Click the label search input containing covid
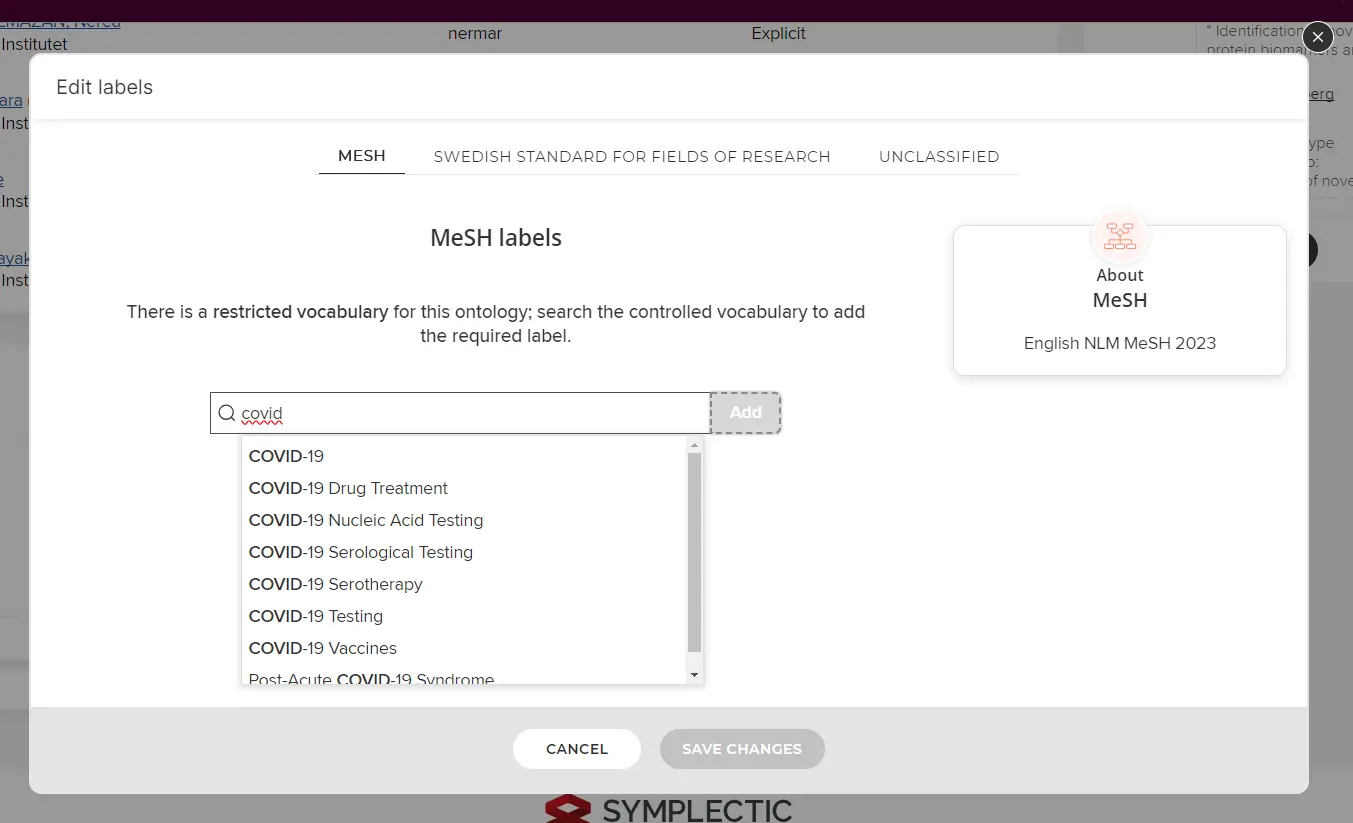The image size is (1353, 823). click(x=470, y=413)
